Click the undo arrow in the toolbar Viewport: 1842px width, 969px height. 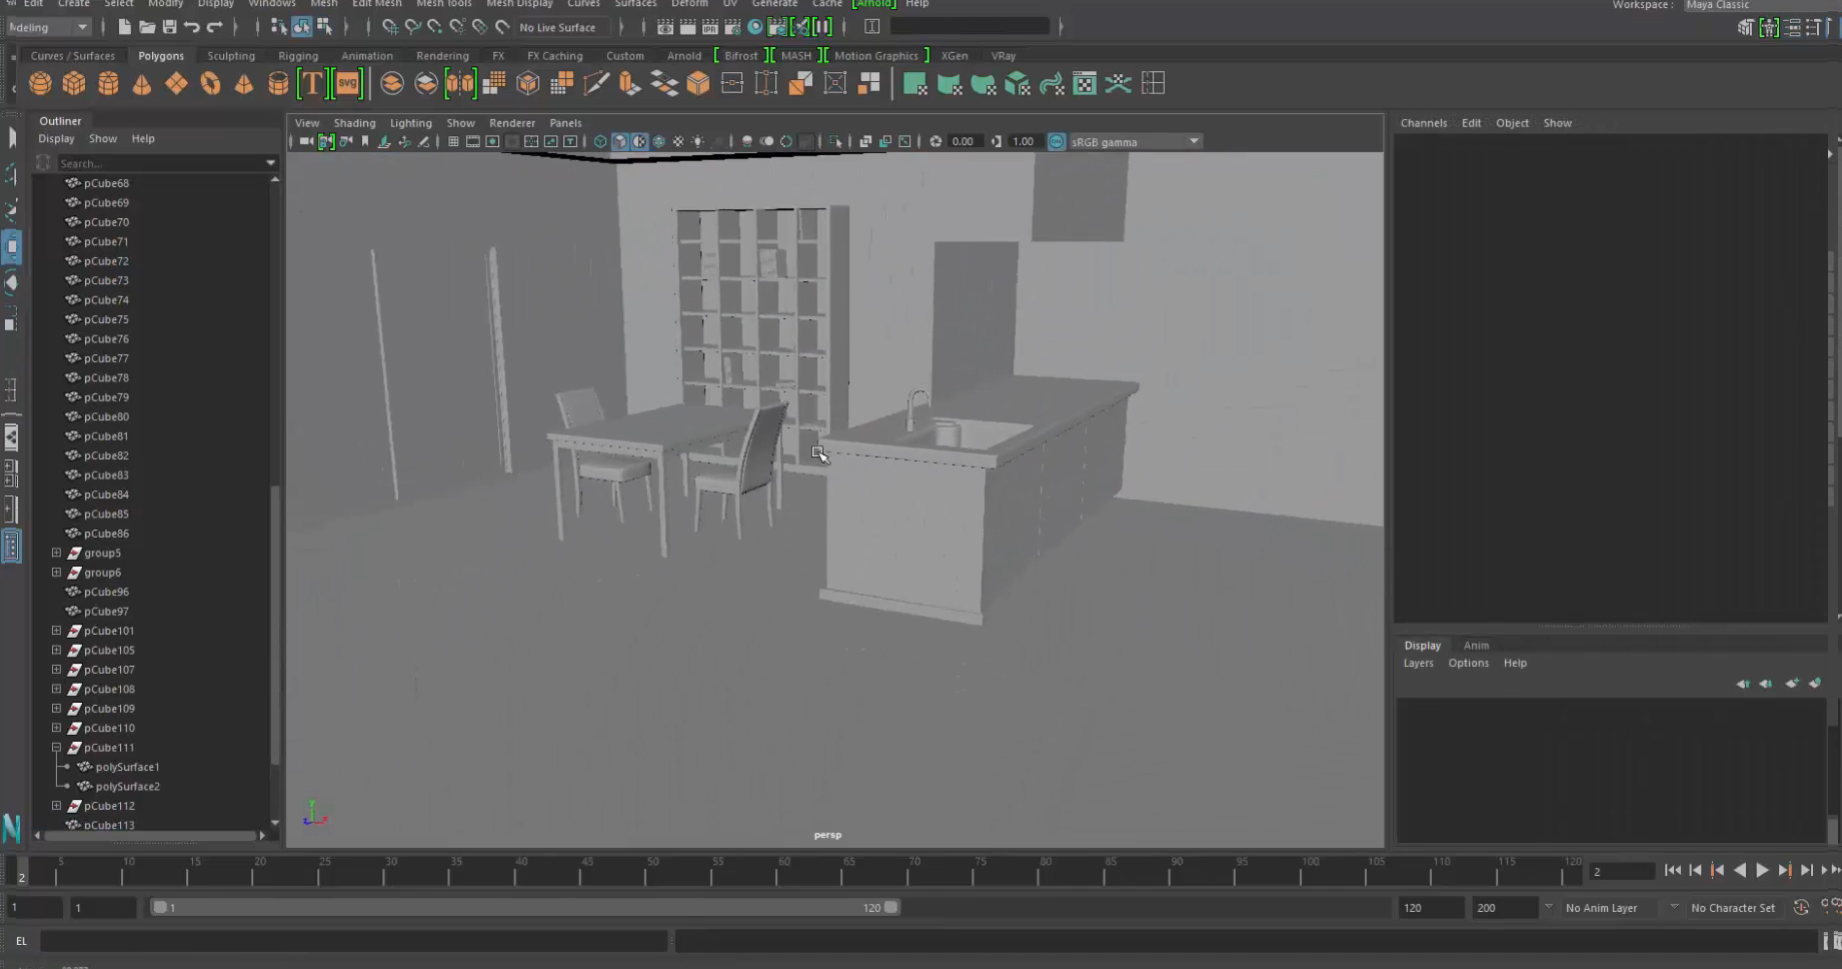point(192,27)
